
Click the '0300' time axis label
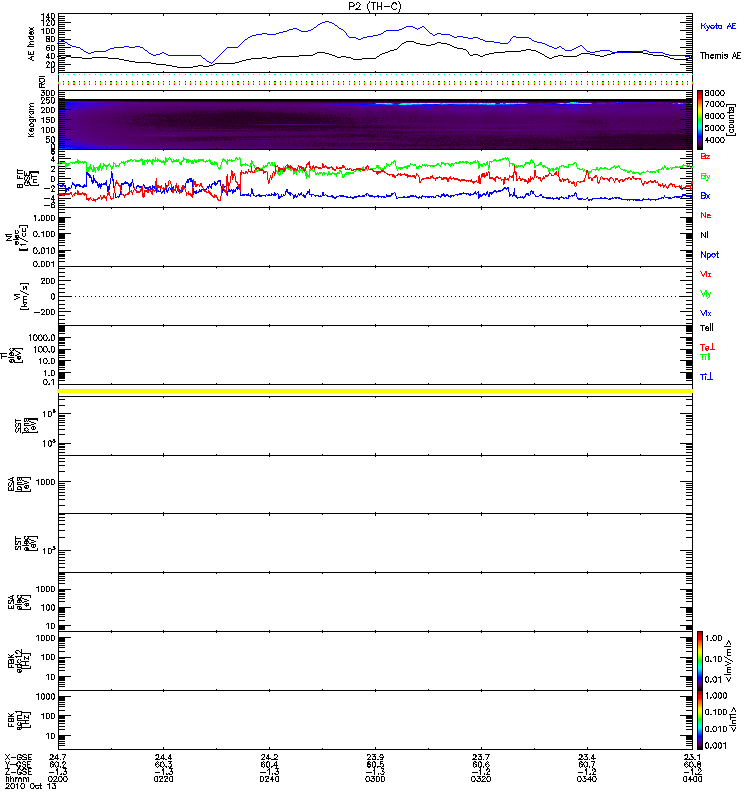point(375,779)
